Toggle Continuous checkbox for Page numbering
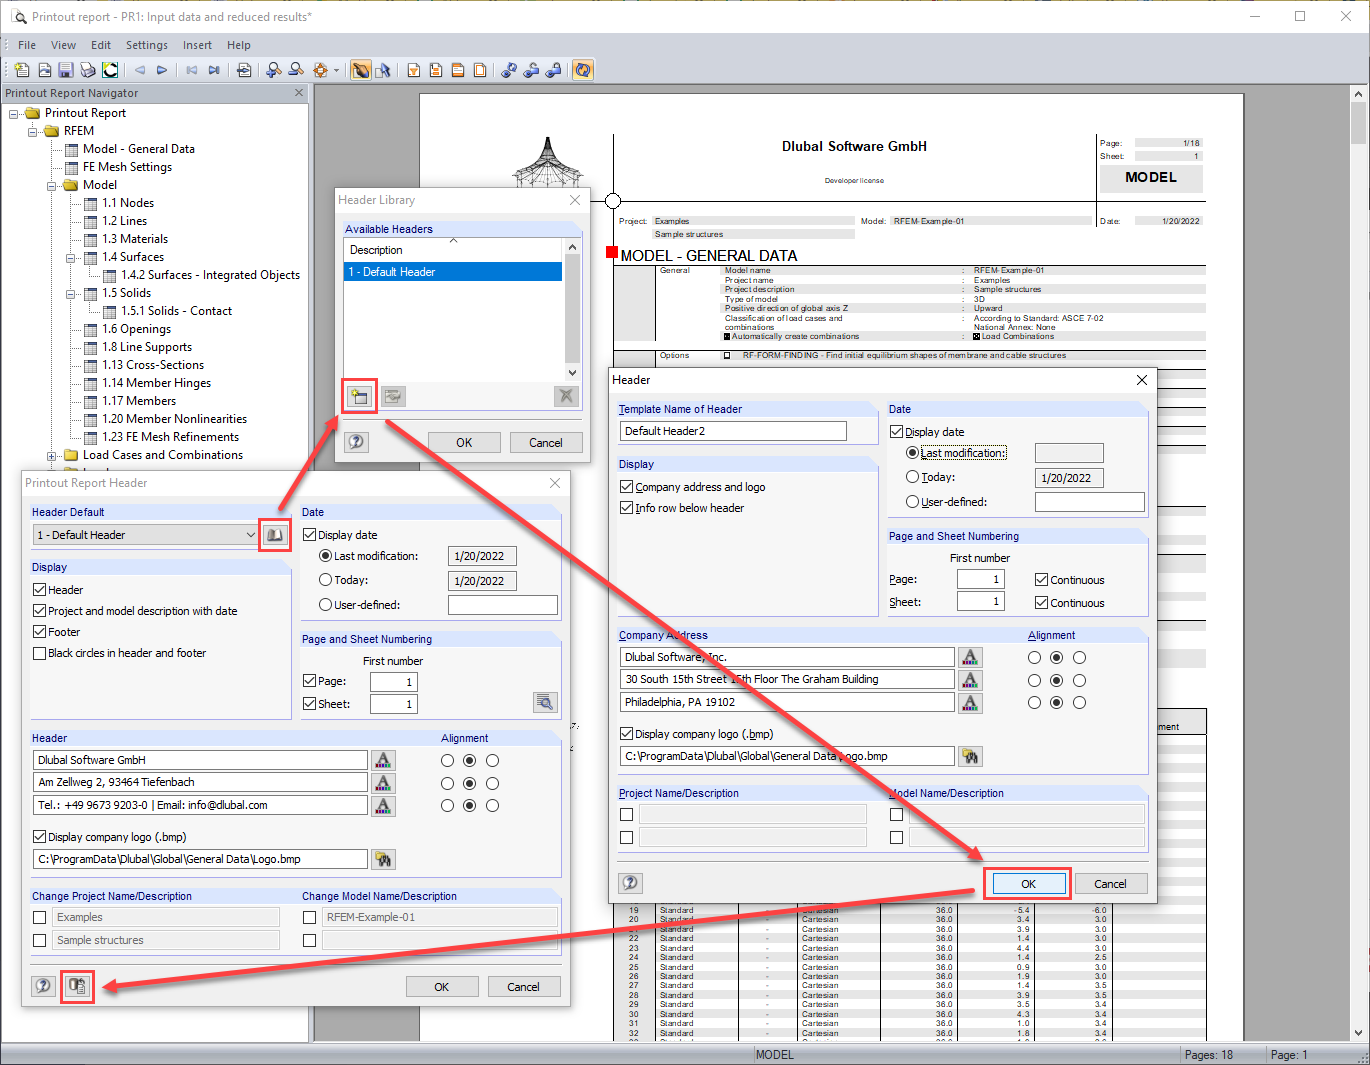Viewport: 1370px width, 1065px height. tap(1042, 580)
